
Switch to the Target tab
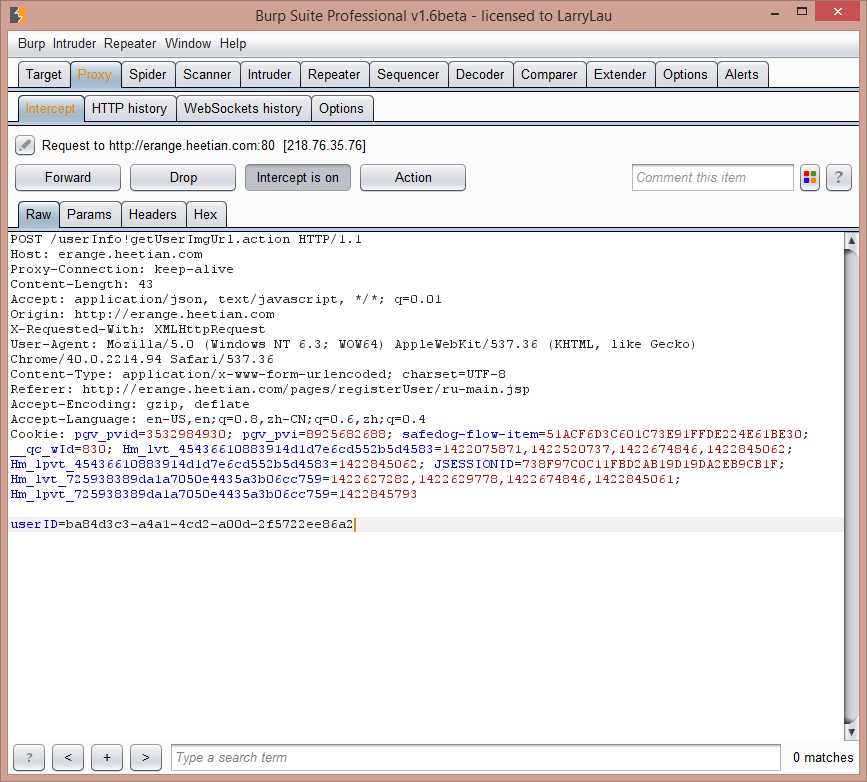[x=44, y=75]
